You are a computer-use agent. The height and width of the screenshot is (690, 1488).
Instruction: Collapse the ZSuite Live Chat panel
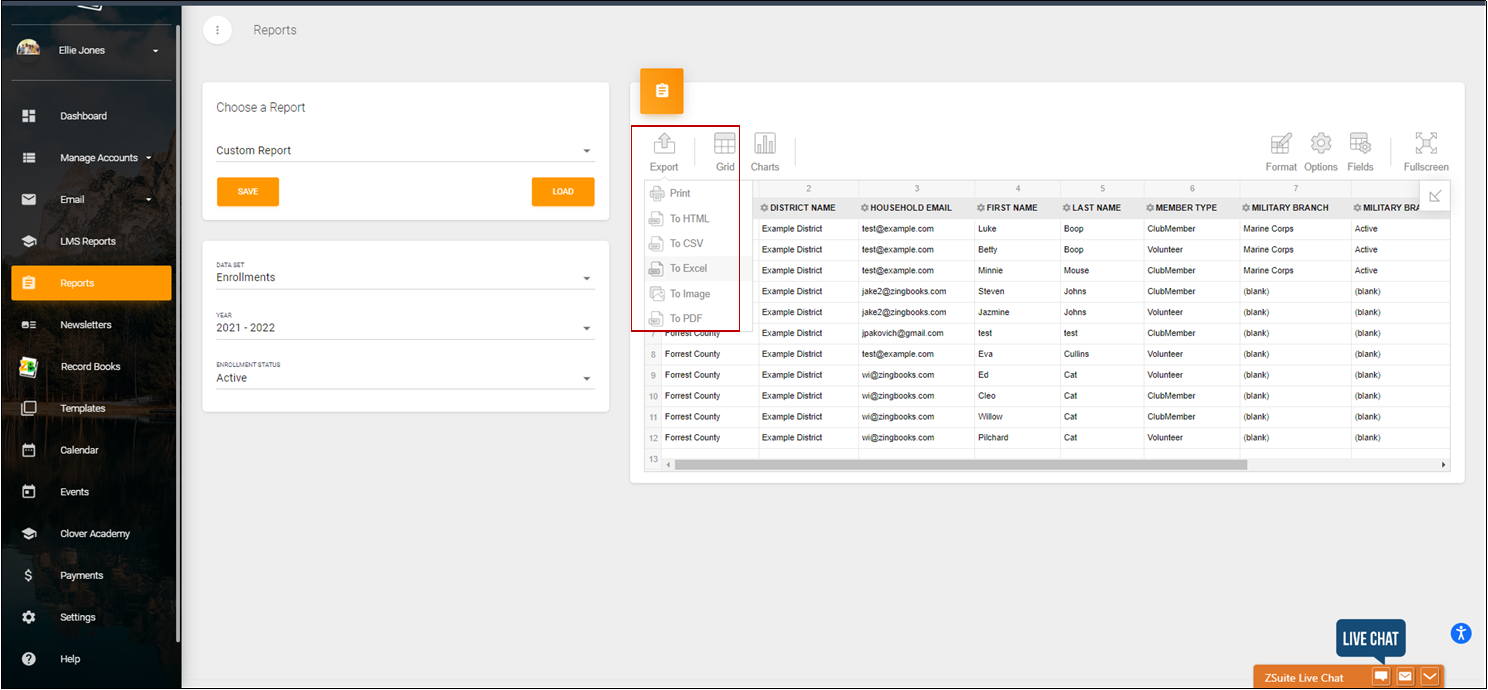(1430, 677)
